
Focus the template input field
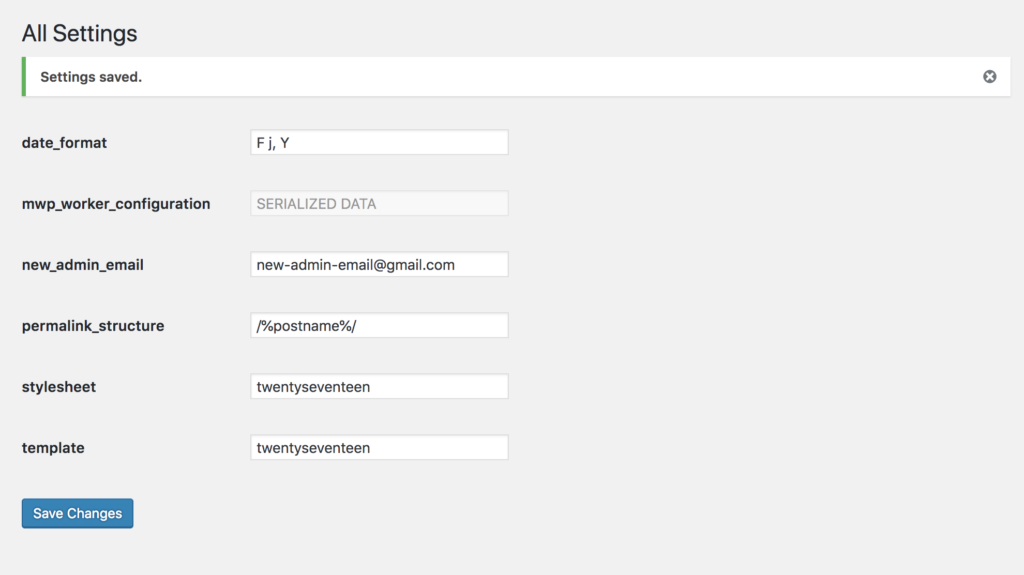tap(379, 448)
